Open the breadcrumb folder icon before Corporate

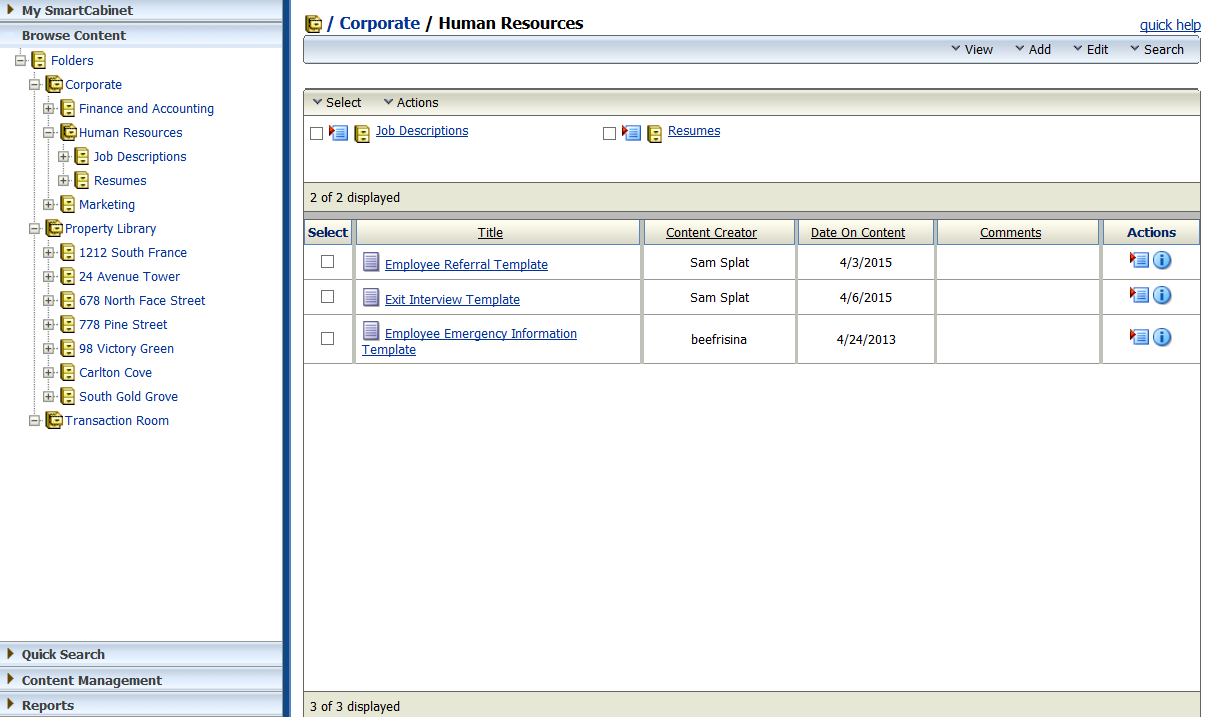click(313, 23)
